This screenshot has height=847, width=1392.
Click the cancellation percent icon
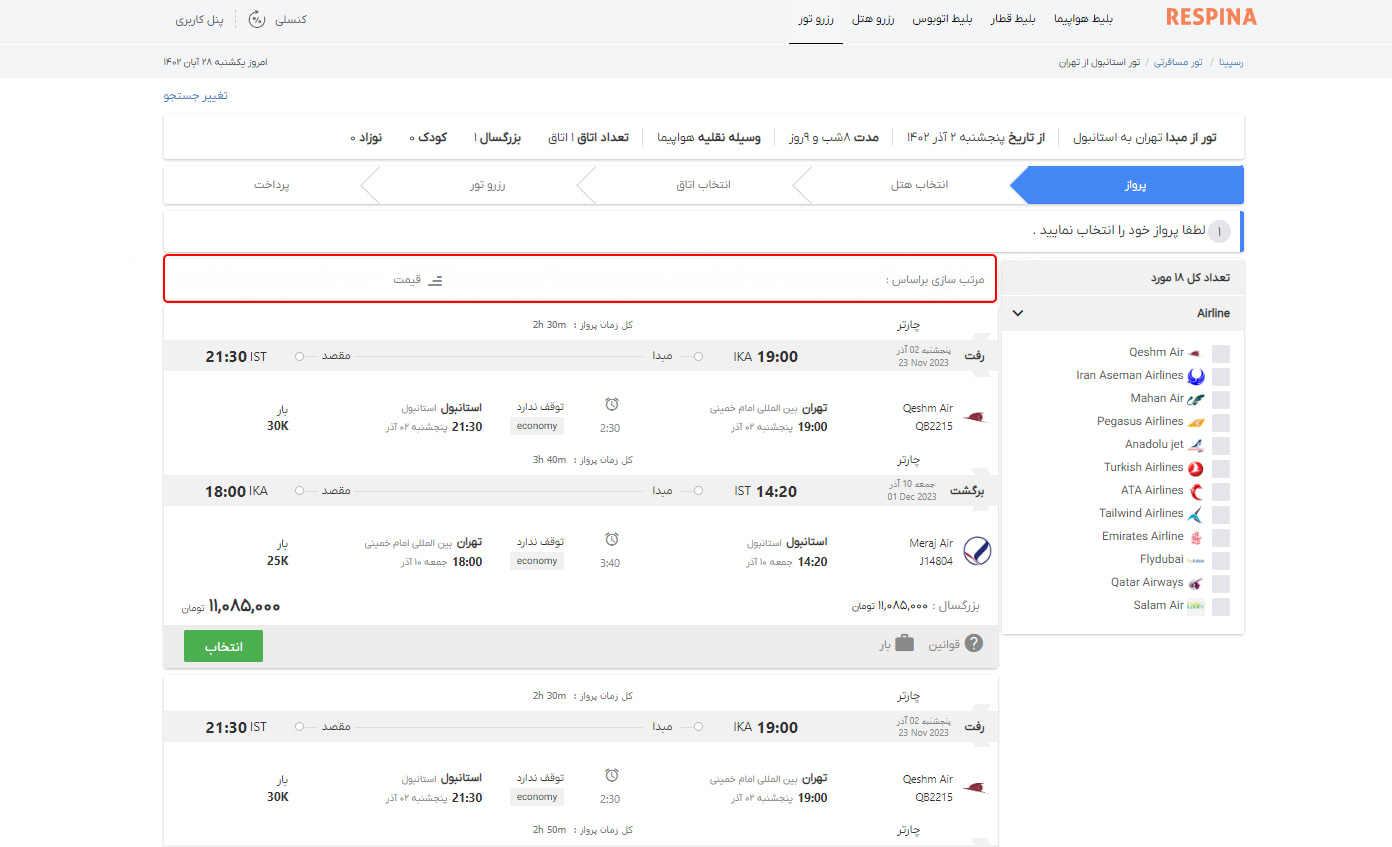[x=257, y=19]
